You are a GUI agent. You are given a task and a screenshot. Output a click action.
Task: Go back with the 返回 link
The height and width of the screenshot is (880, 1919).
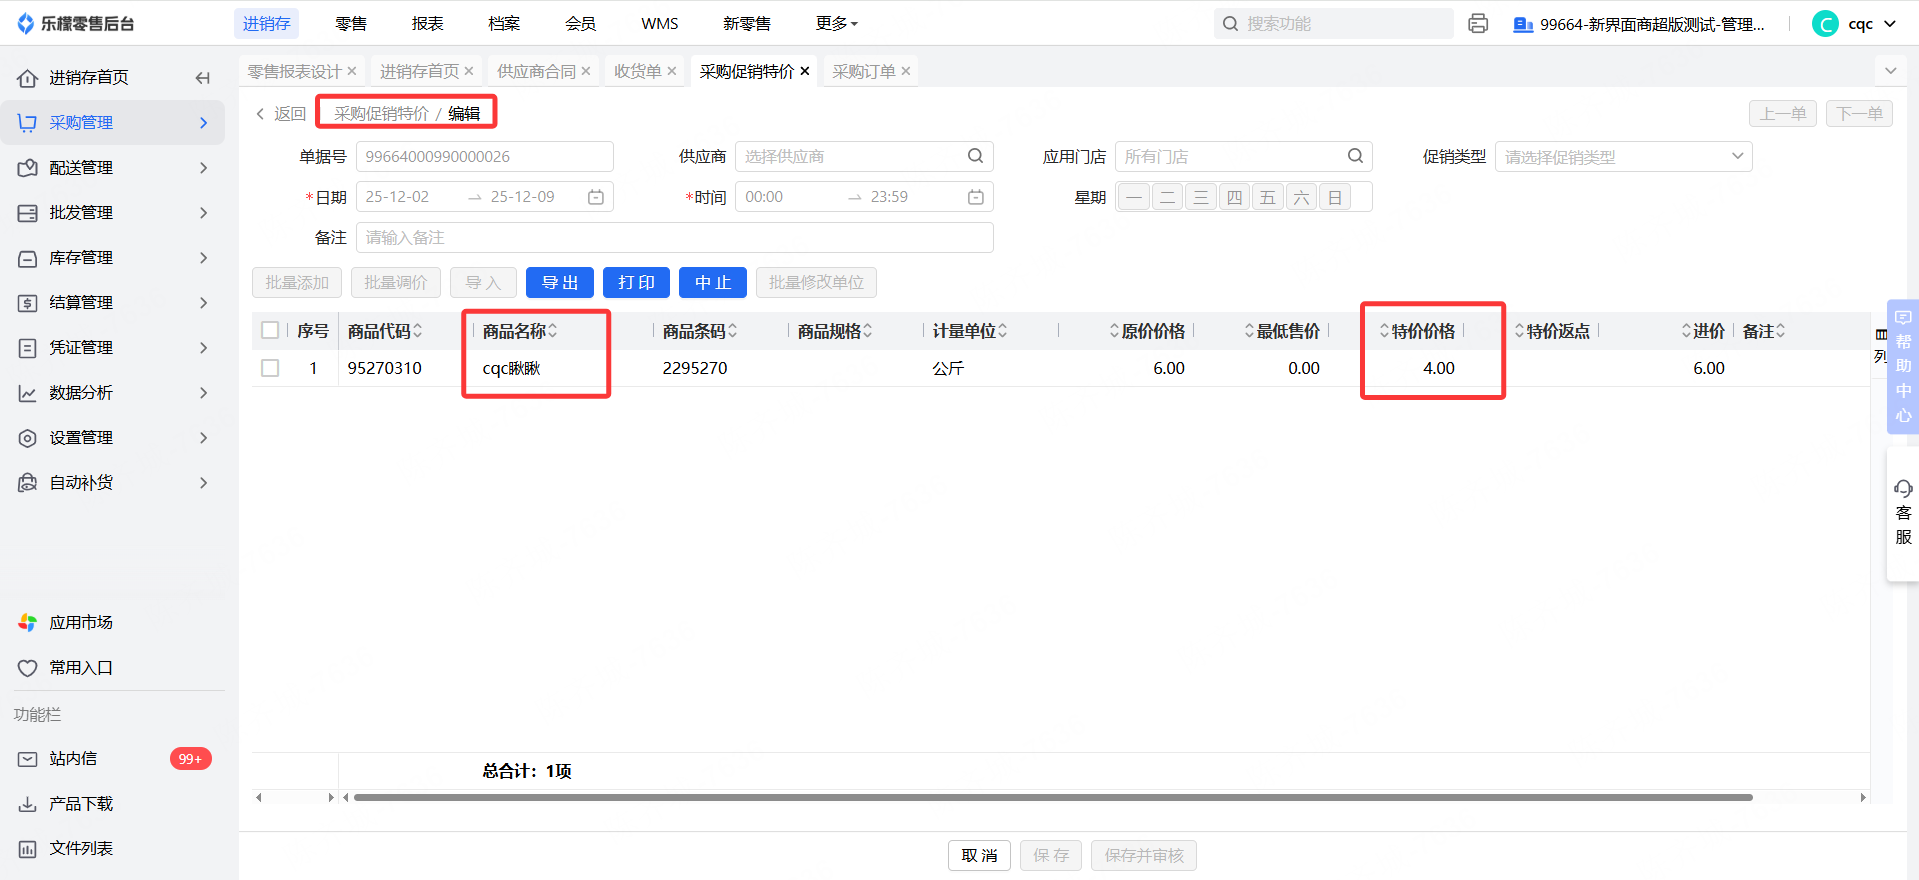281,113
